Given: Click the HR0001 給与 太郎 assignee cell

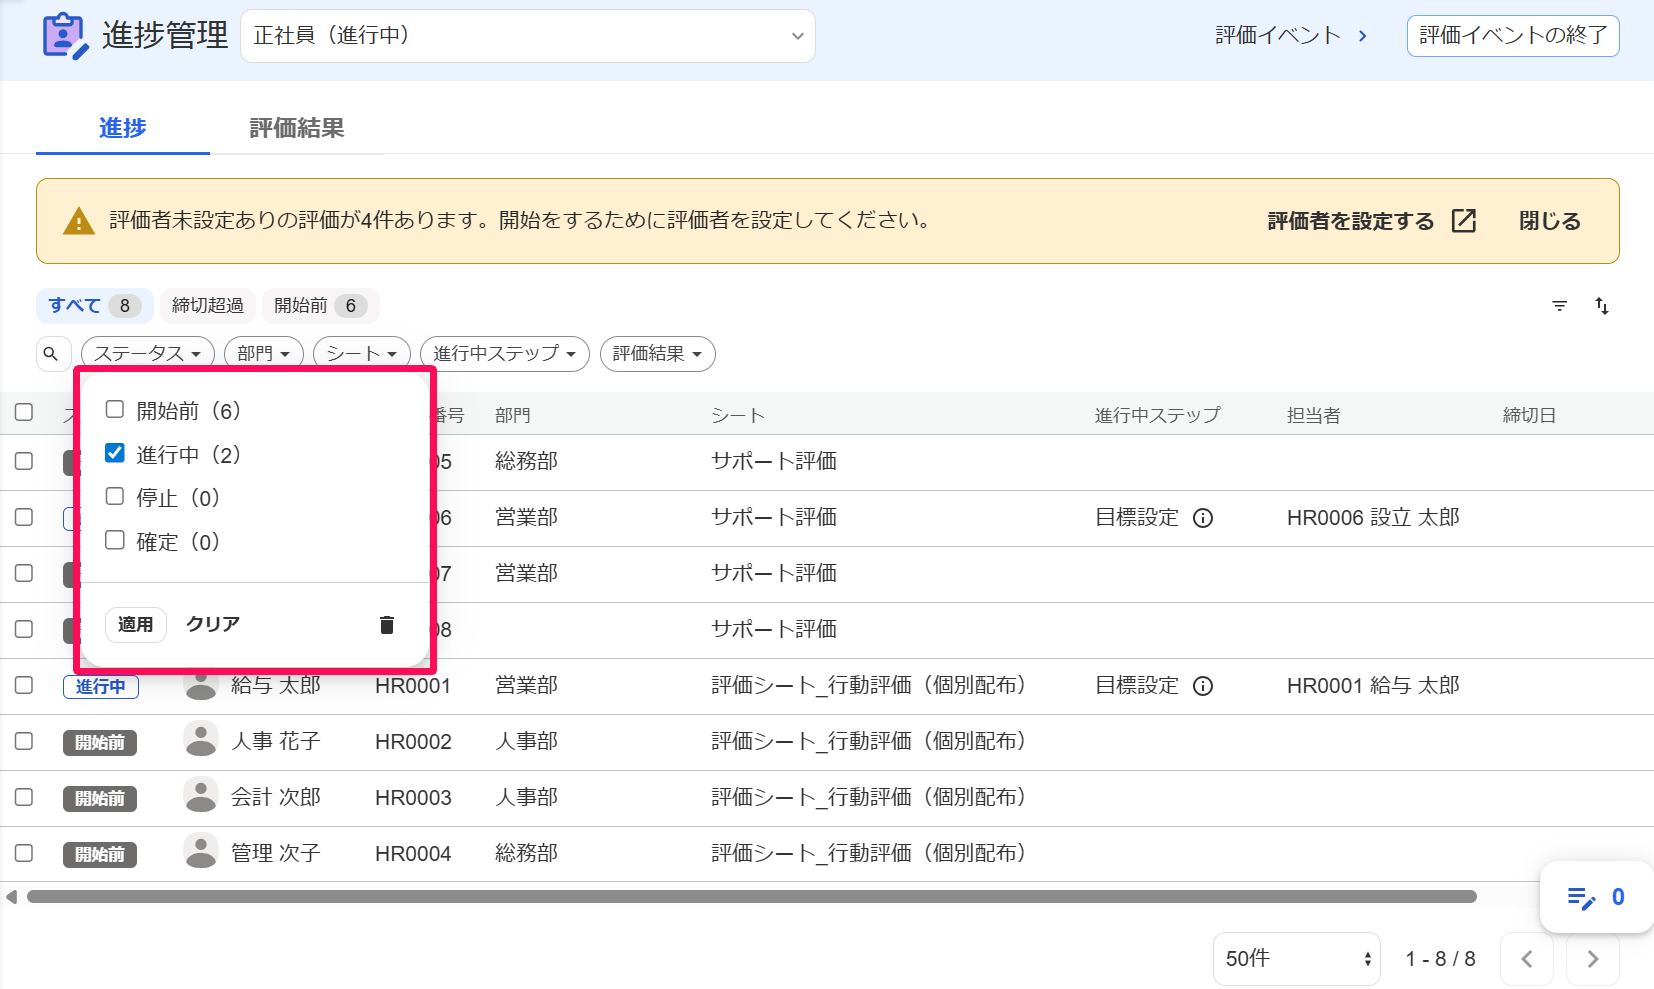Looking at the screenshot, I should (1373, 686).
